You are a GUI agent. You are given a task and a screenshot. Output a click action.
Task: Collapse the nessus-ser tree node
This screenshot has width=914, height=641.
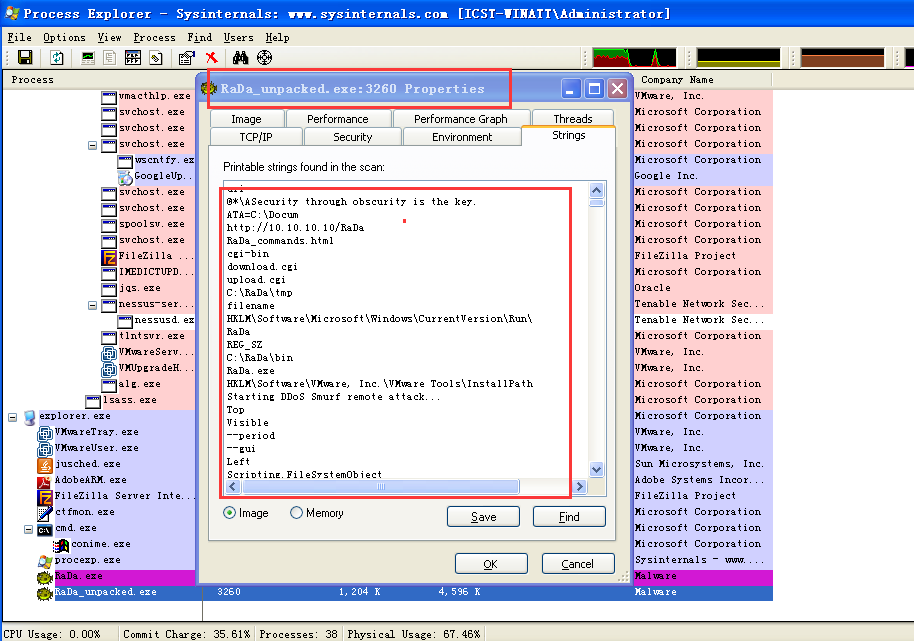[93, 305]
